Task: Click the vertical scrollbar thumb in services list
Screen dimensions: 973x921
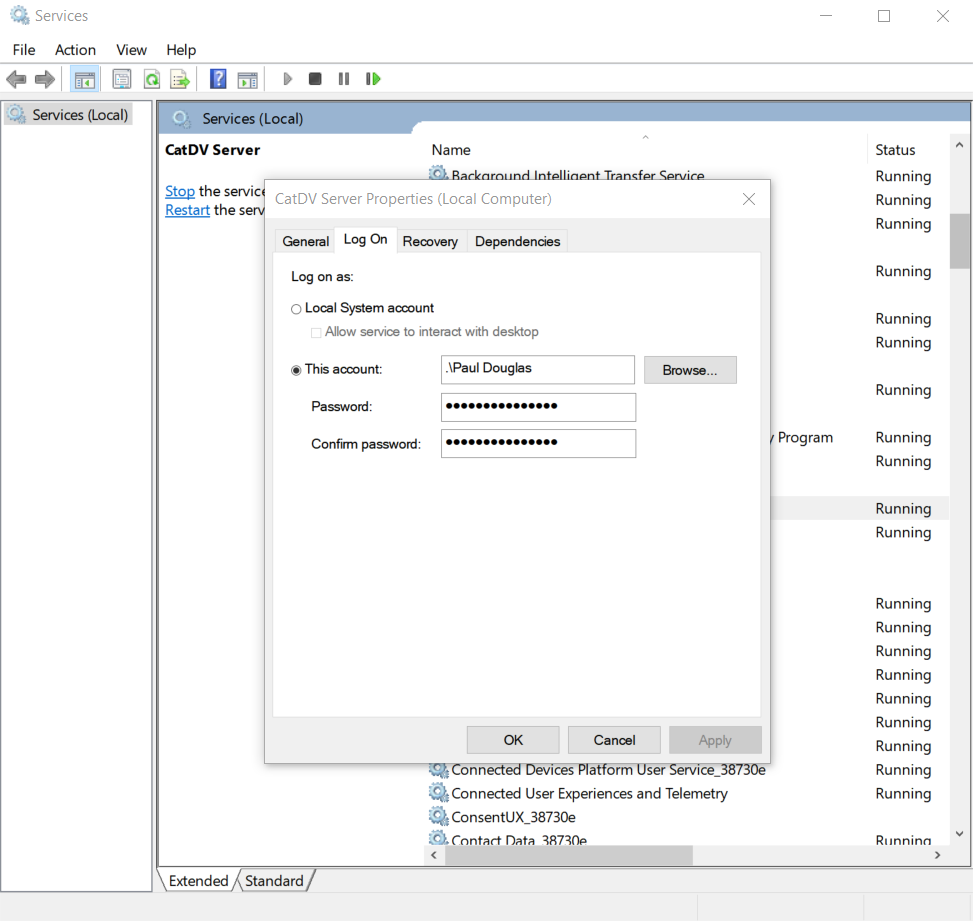Action: [x=959, y=241]
